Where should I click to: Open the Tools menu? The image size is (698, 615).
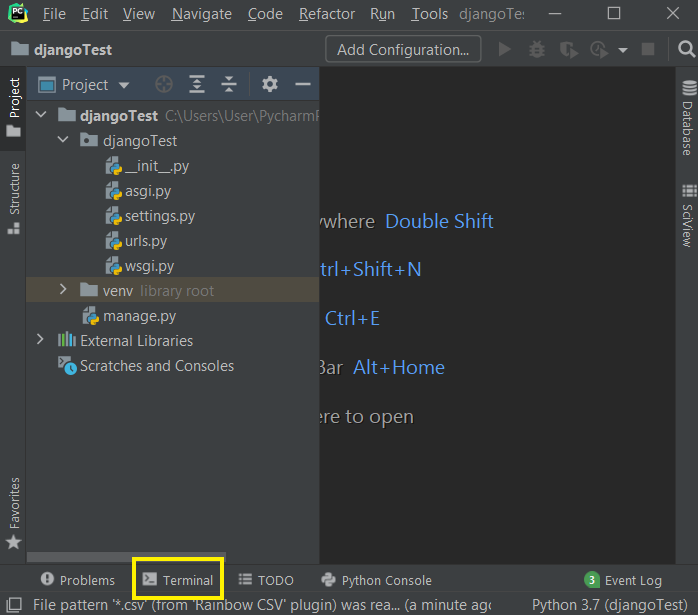point(429,14)
